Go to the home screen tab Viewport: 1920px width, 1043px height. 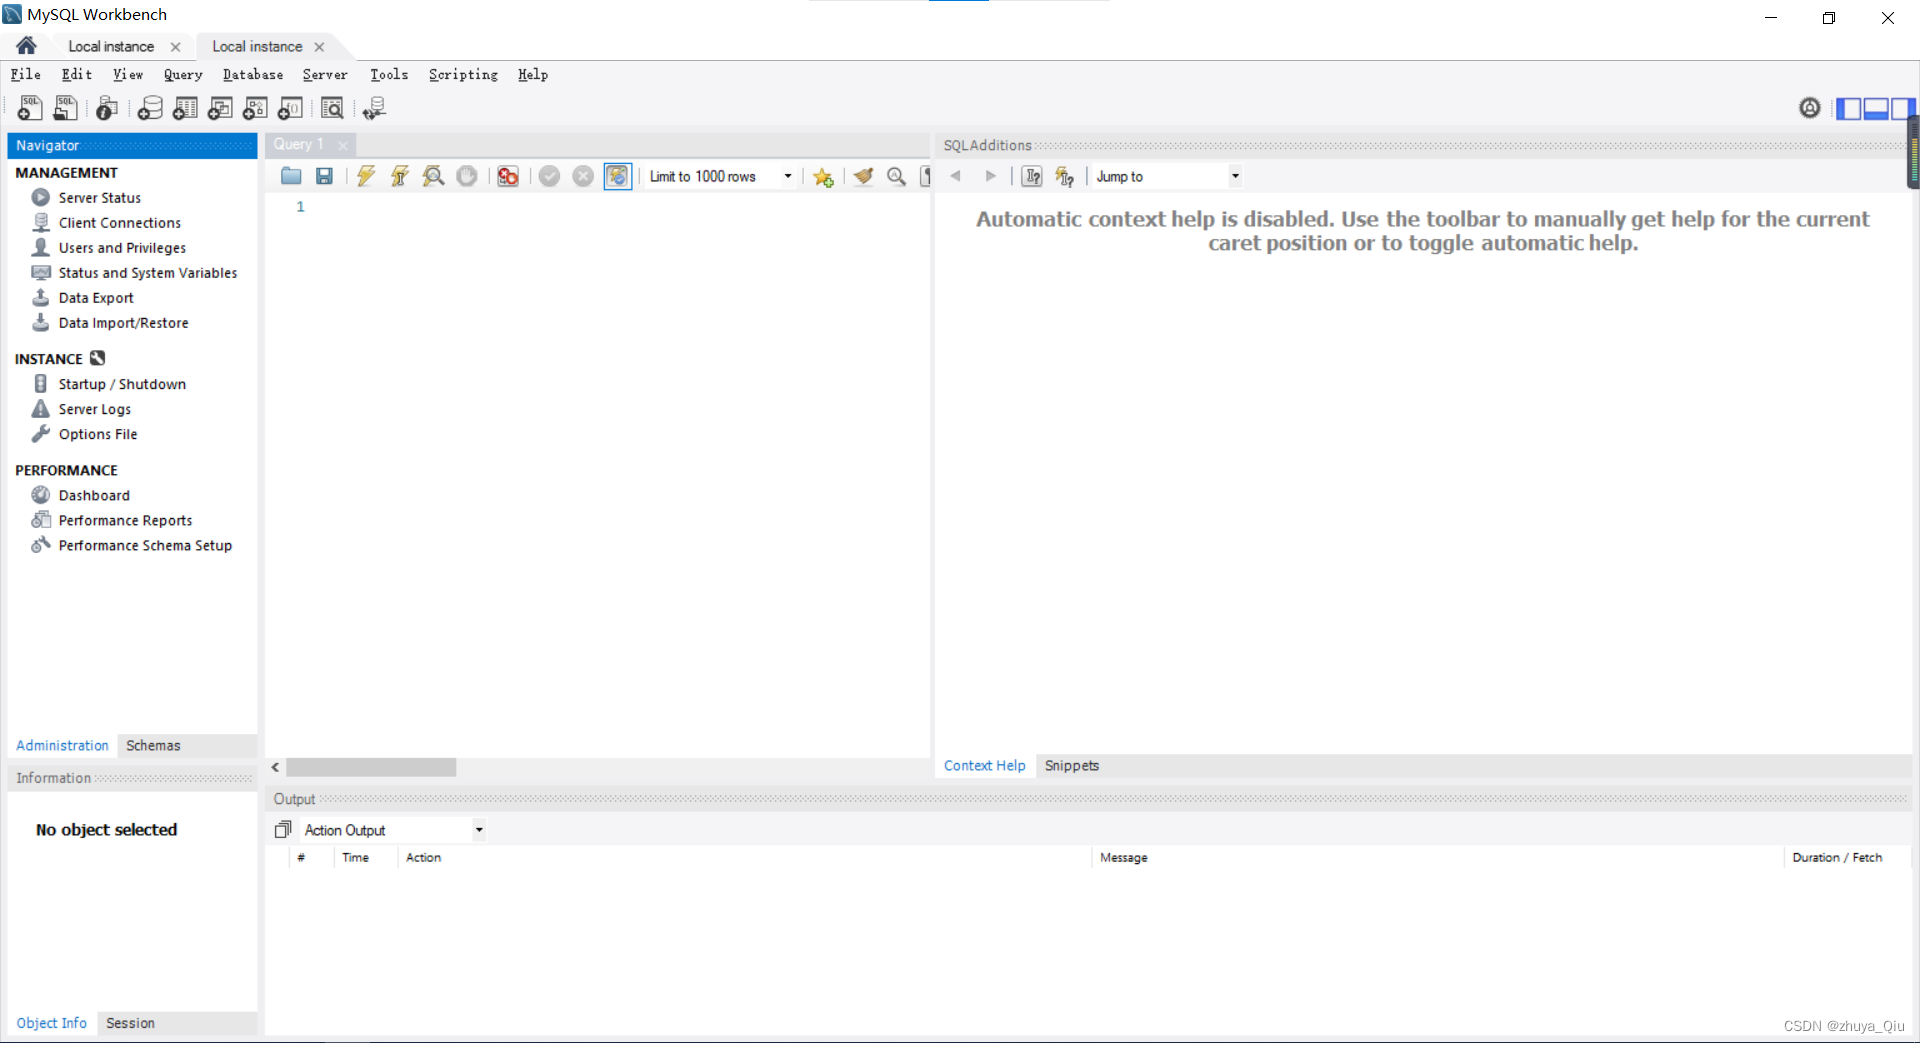[x=27, y=46]
